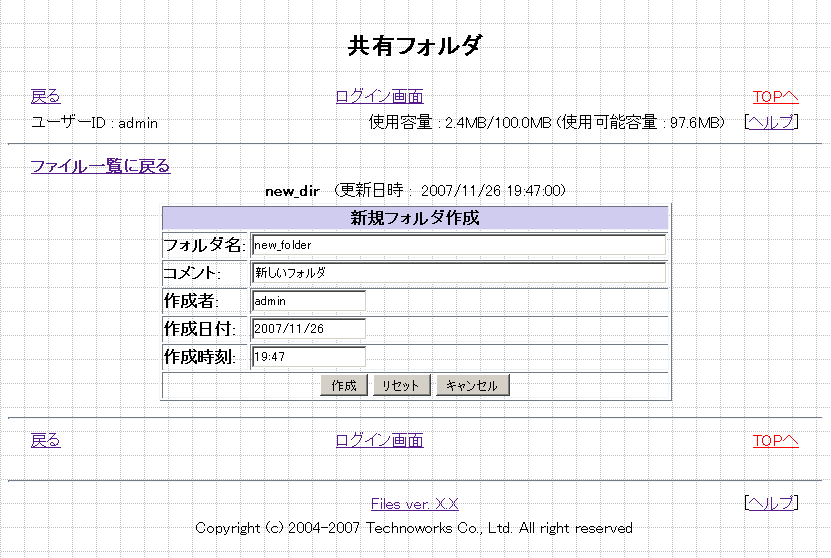Click the top 戻る link
Screen dimensions: 831x558
click(x=45, y=96)
